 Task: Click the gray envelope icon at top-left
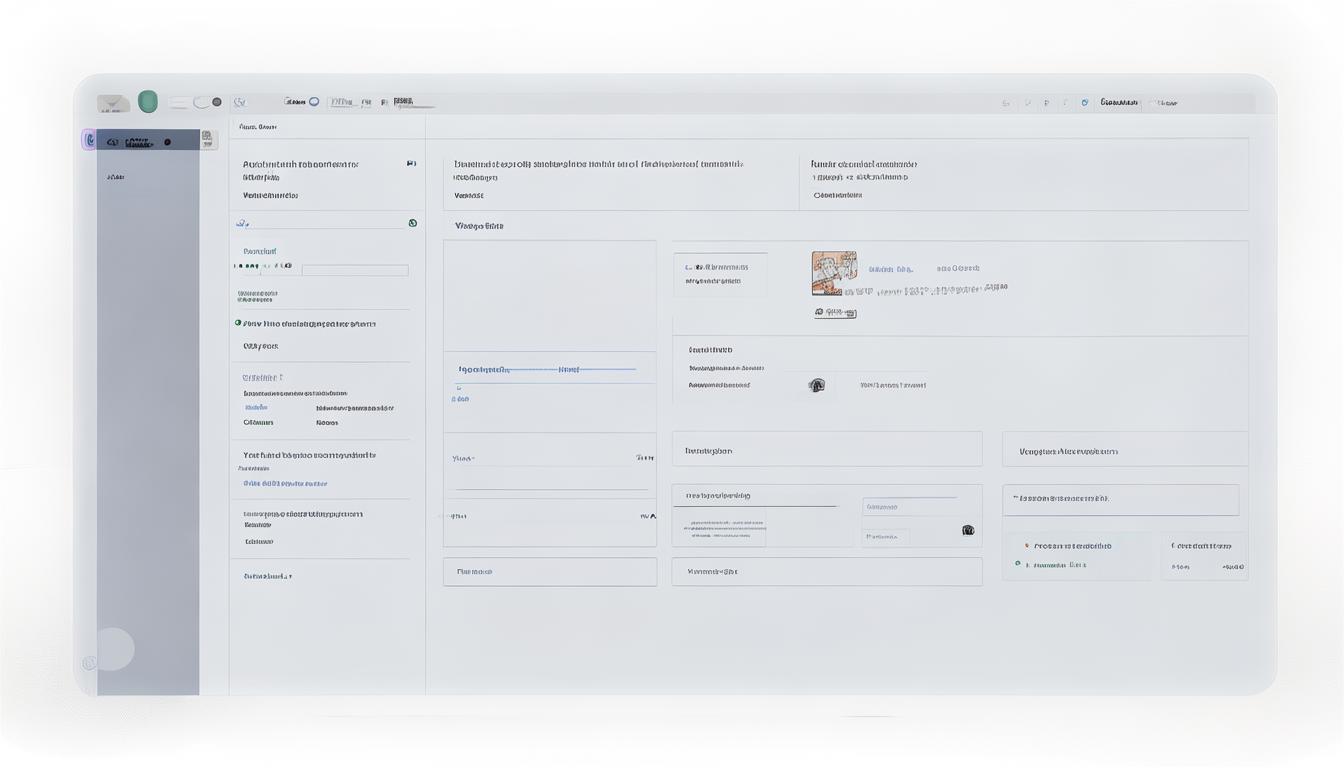[113, 103]
